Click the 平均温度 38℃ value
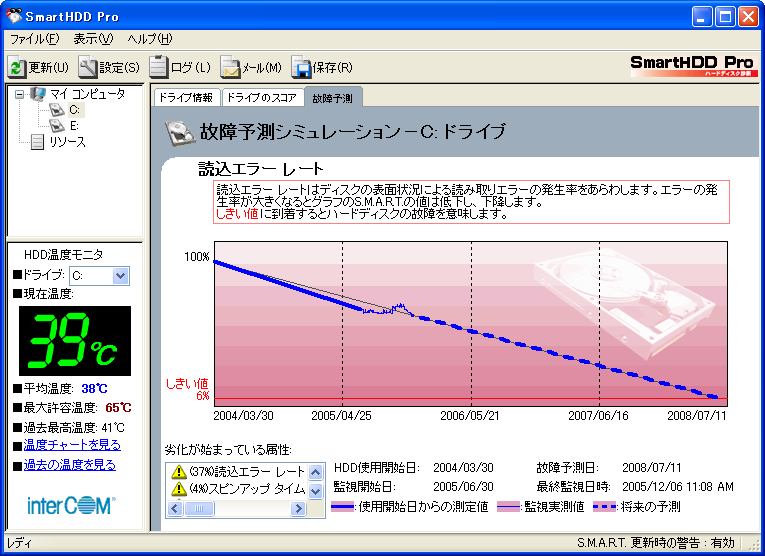The height and width of the screenshot is (556, 765). coord(95,389)
